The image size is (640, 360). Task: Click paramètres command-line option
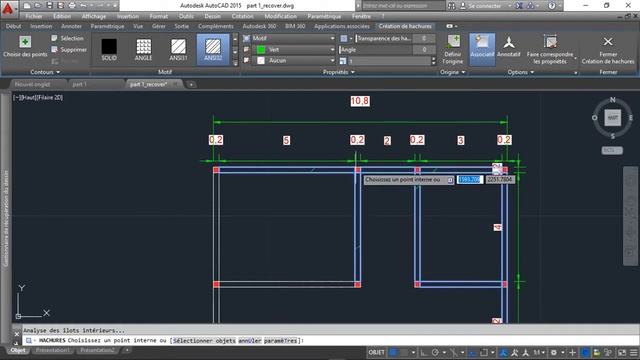280,340
